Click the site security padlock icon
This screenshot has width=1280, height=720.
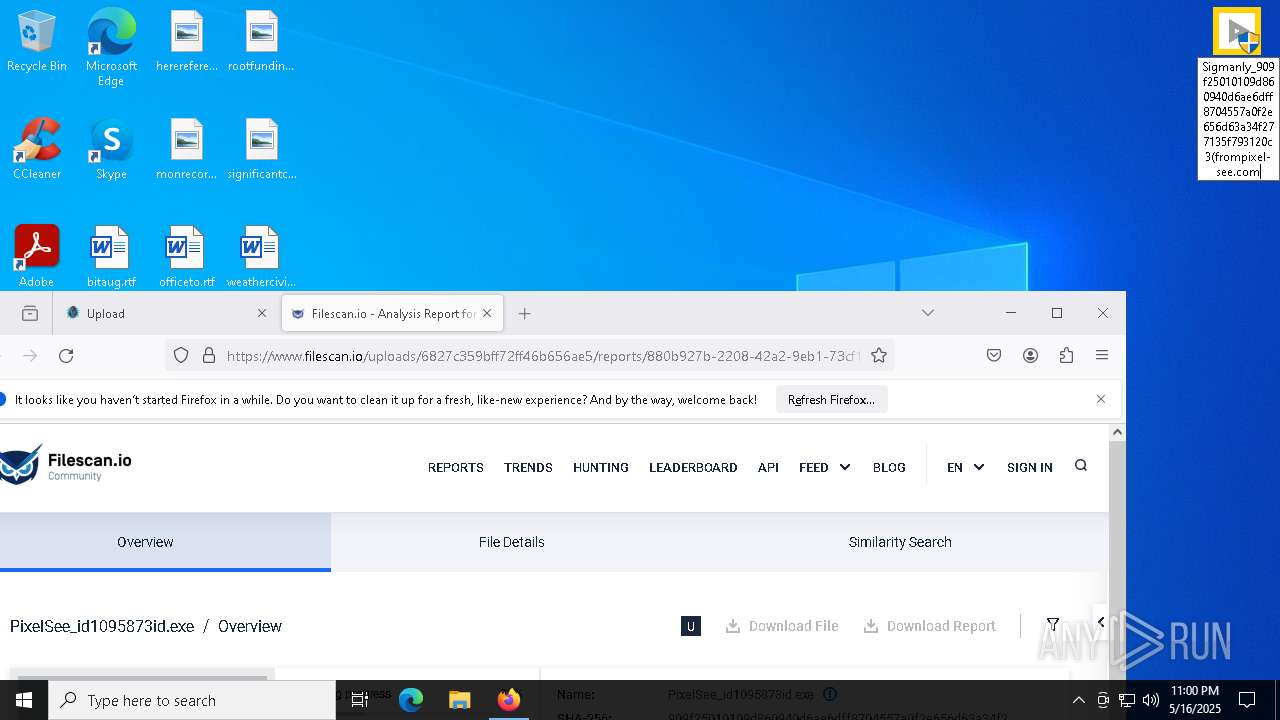click(x=209, y=355)
